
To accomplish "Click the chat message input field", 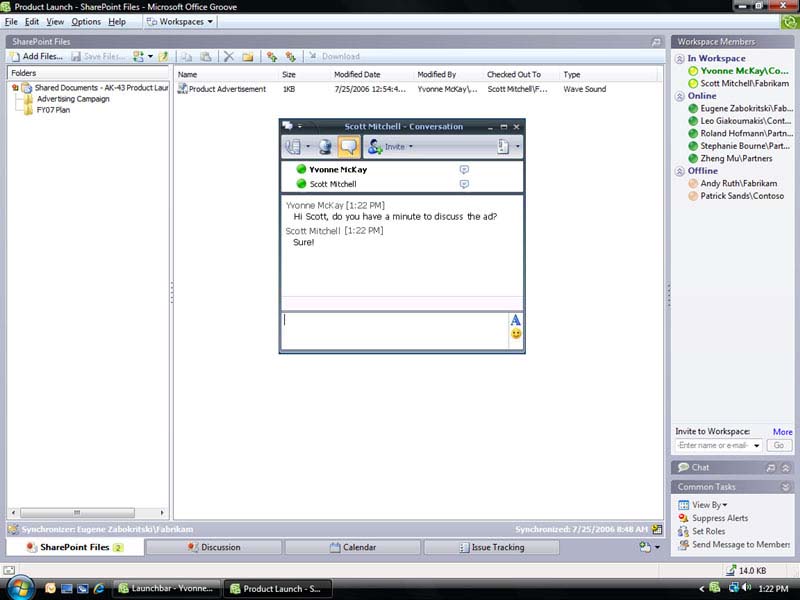I will pos(394,331).
